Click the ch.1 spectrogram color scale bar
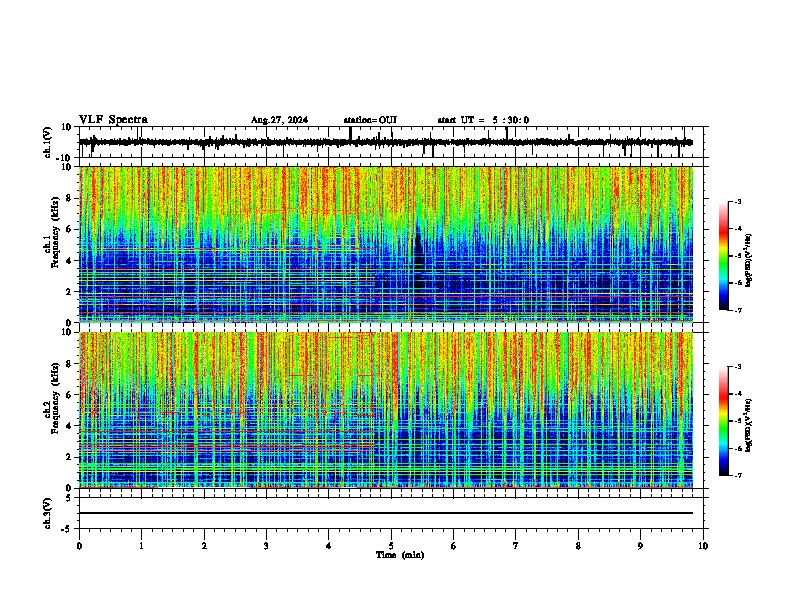 (724, 256)
